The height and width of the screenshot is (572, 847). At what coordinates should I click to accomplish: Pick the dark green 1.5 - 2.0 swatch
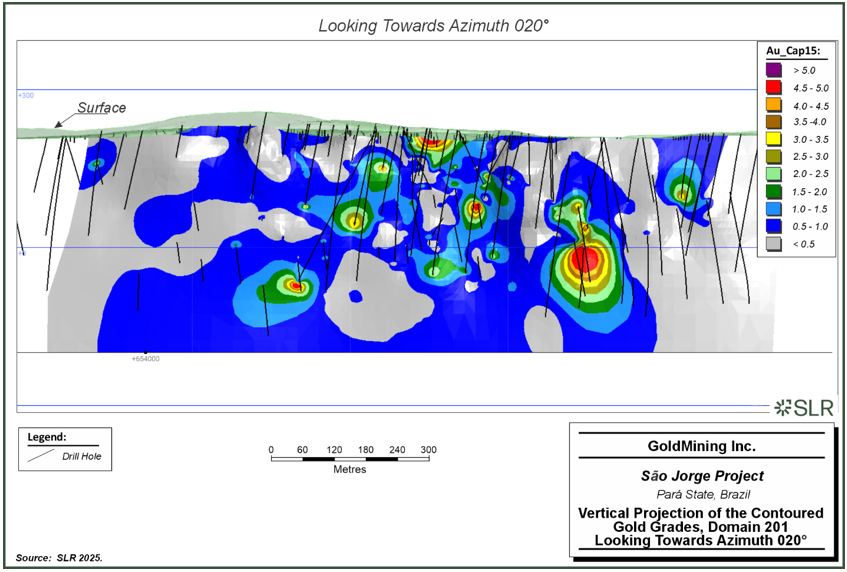(x=774, y=191)
